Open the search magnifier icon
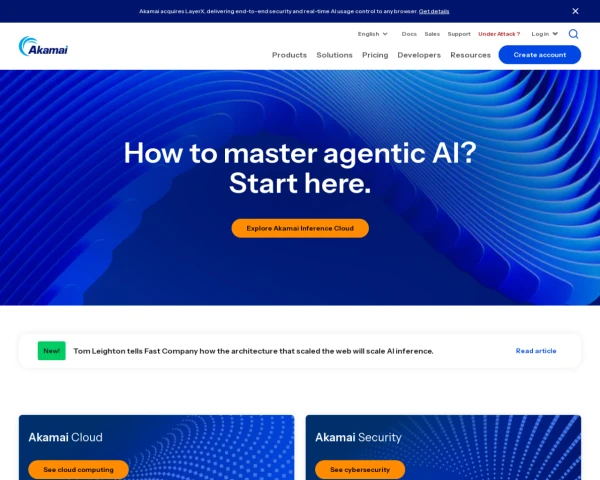 (x=573, y=34)
